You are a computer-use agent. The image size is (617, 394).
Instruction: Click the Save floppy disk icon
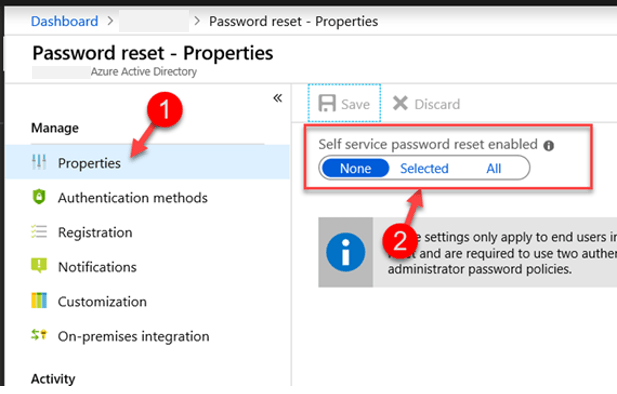[327, 104]
